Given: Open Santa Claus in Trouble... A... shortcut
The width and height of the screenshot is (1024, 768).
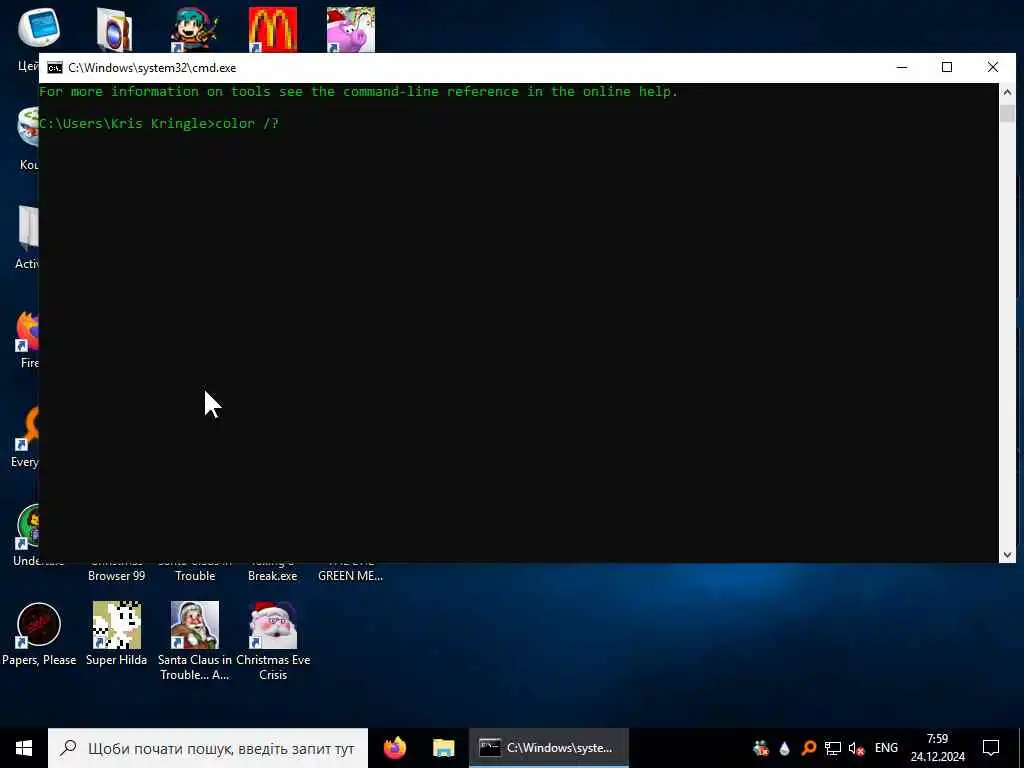Looking at the screenshot, I should point(195,641).
